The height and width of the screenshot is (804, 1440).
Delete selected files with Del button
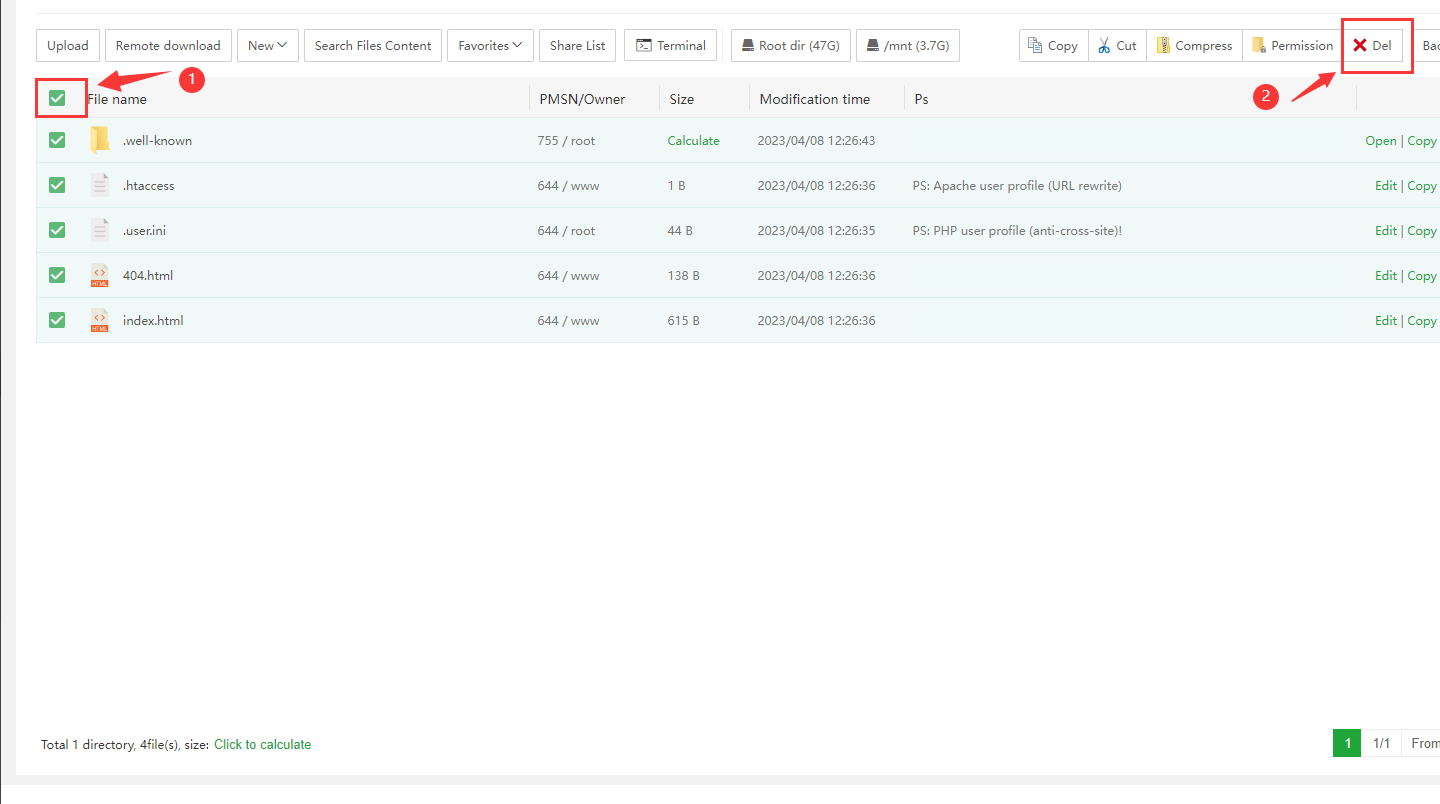(1372, 45)
